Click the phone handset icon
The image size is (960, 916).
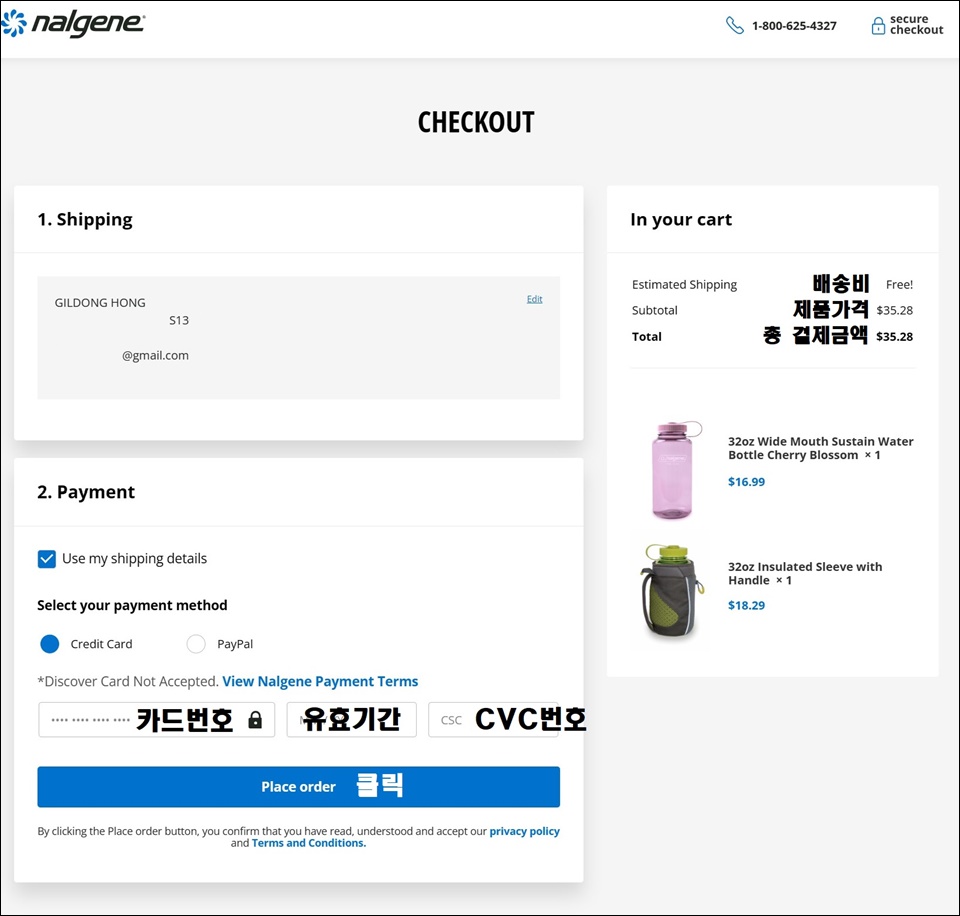tap(734, 26)
